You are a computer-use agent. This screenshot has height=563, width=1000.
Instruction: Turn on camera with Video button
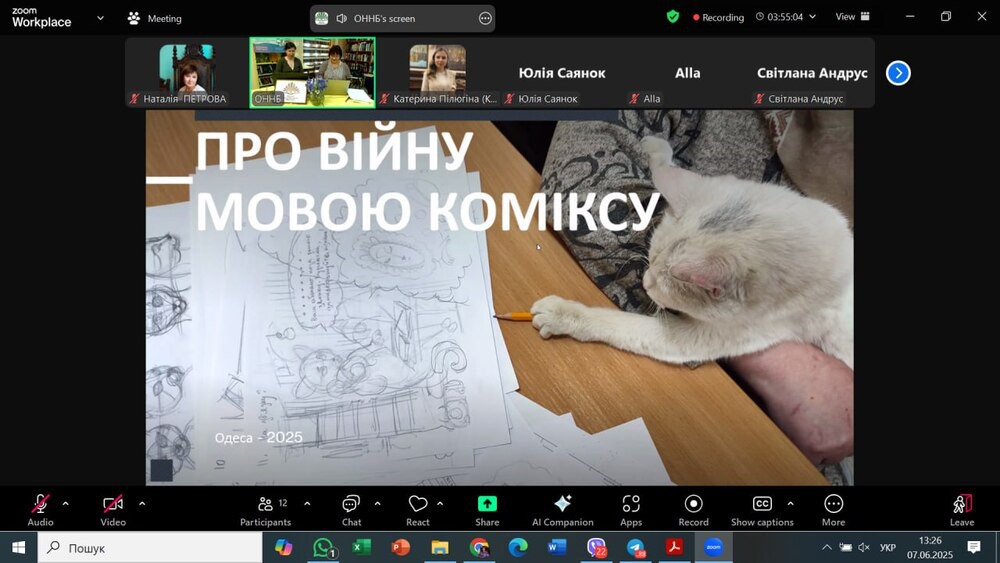113,505
